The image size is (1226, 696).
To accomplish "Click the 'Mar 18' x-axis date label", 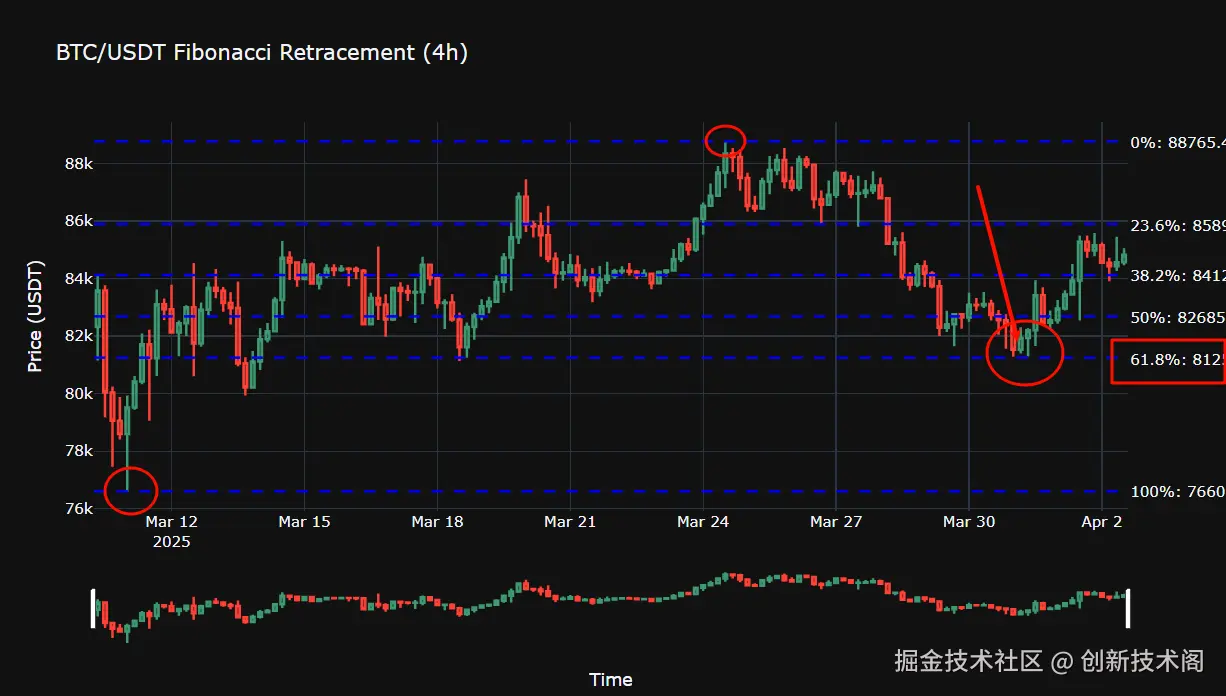I will [x=437, y=522].
